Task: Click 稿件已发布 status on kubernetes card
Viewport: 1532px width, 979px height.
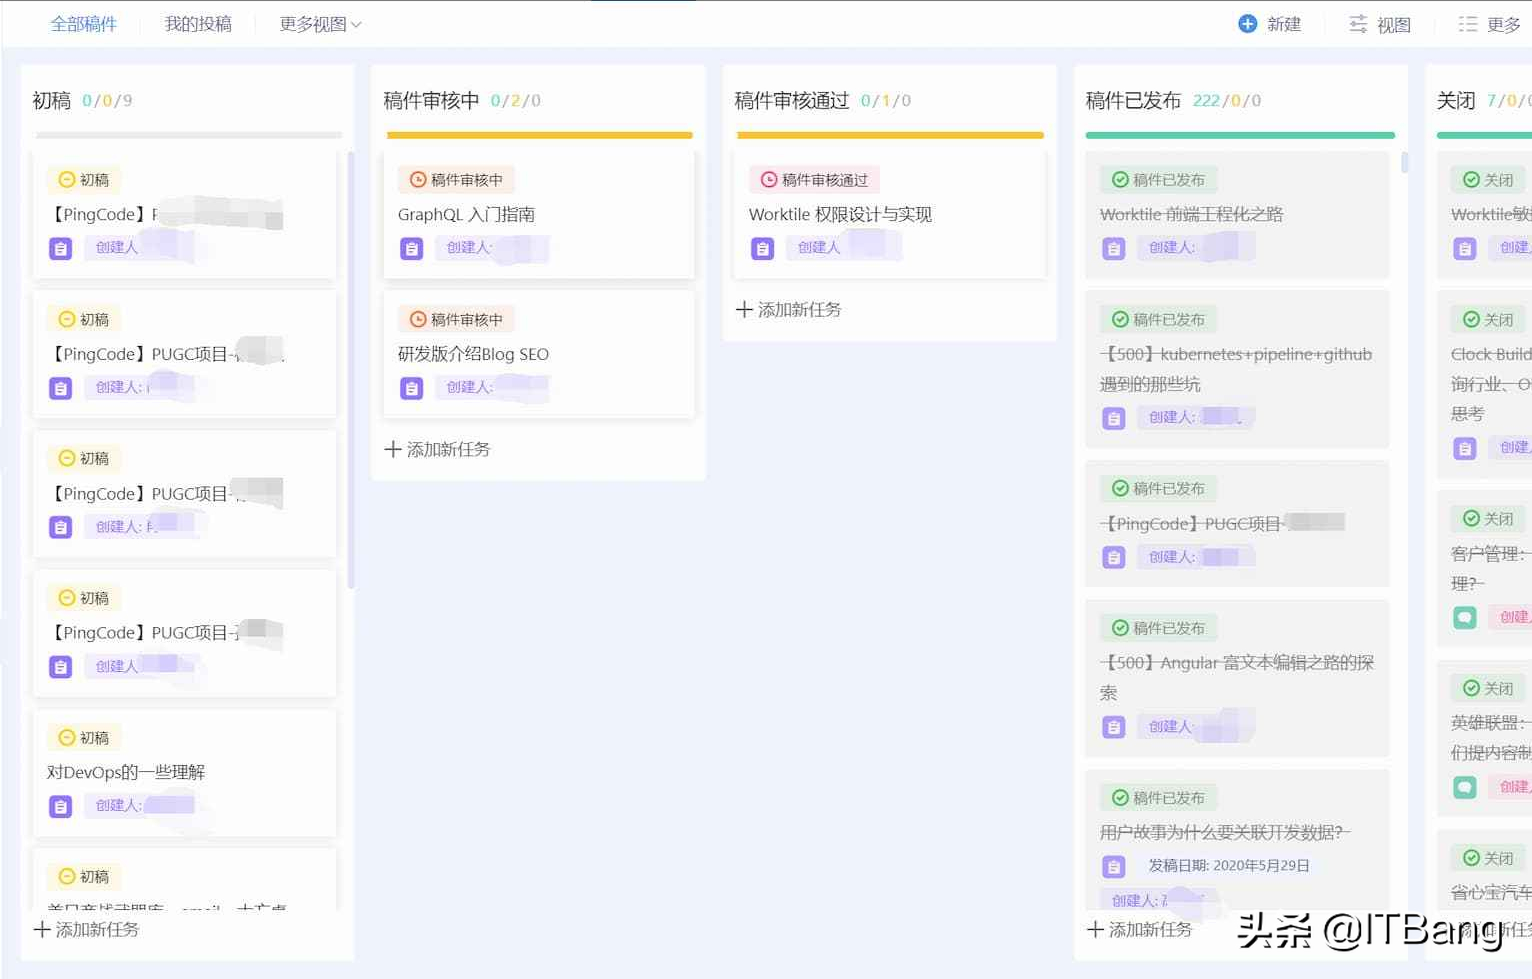Action: (x=1158, y=320)
